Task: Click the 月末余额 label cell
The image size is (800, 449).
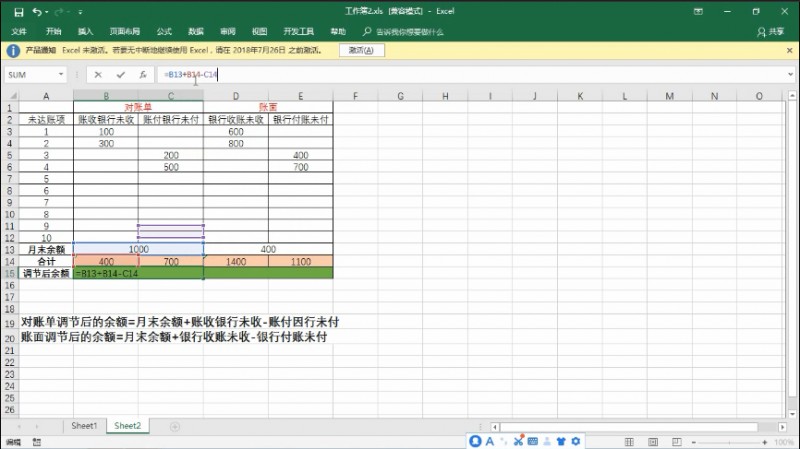Action: 46,250
